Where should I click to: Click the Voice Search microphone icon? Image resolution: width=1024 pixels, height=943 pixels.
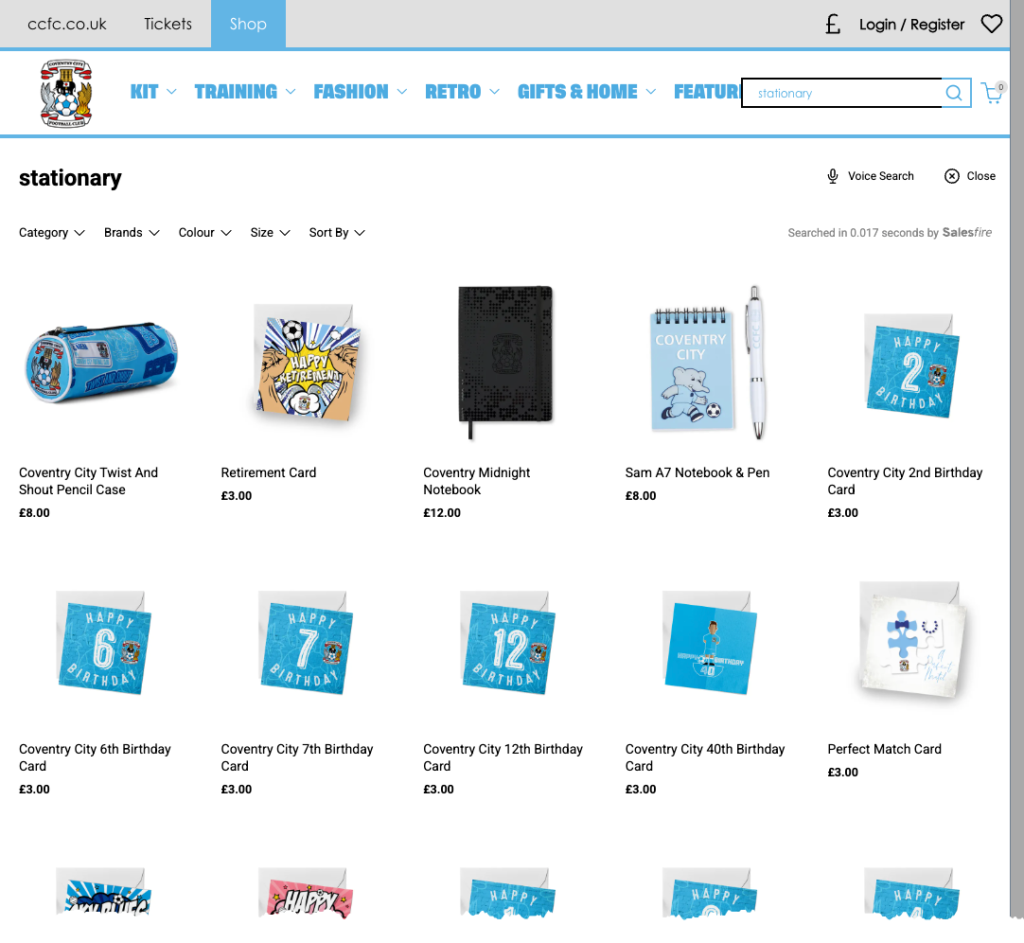pyautogui.click(x=833, y=176)
